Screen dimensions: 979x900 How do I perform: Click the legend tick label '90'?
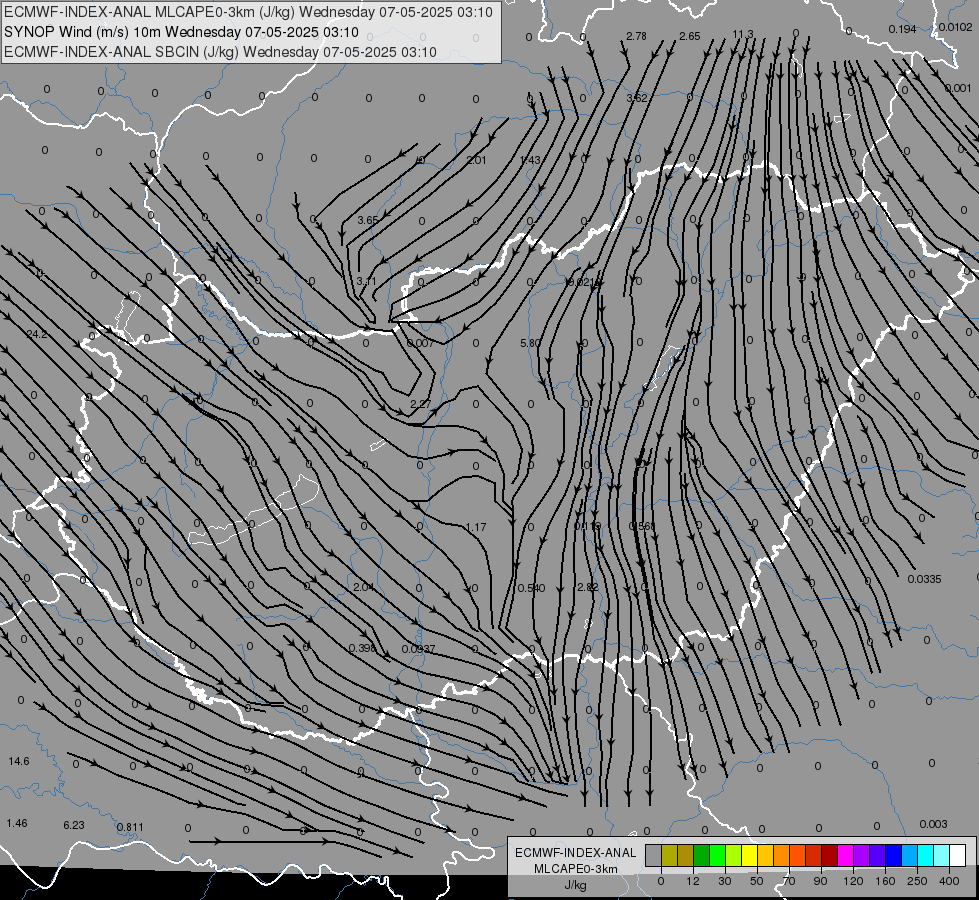[820, 881]
